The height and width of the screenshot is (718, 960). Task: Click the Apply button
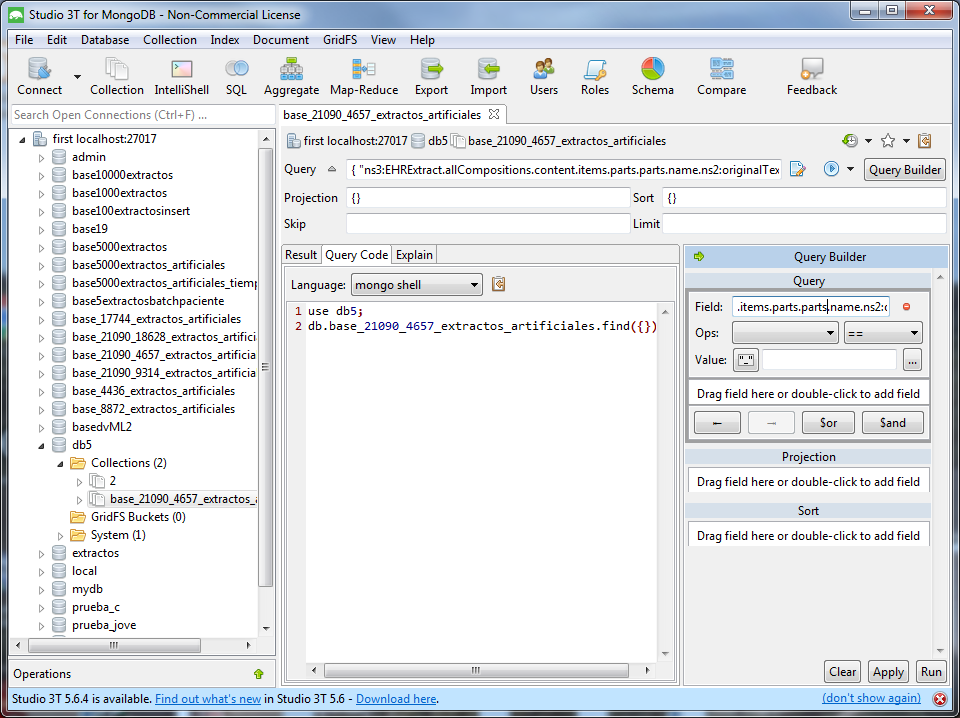click(887, 672)
